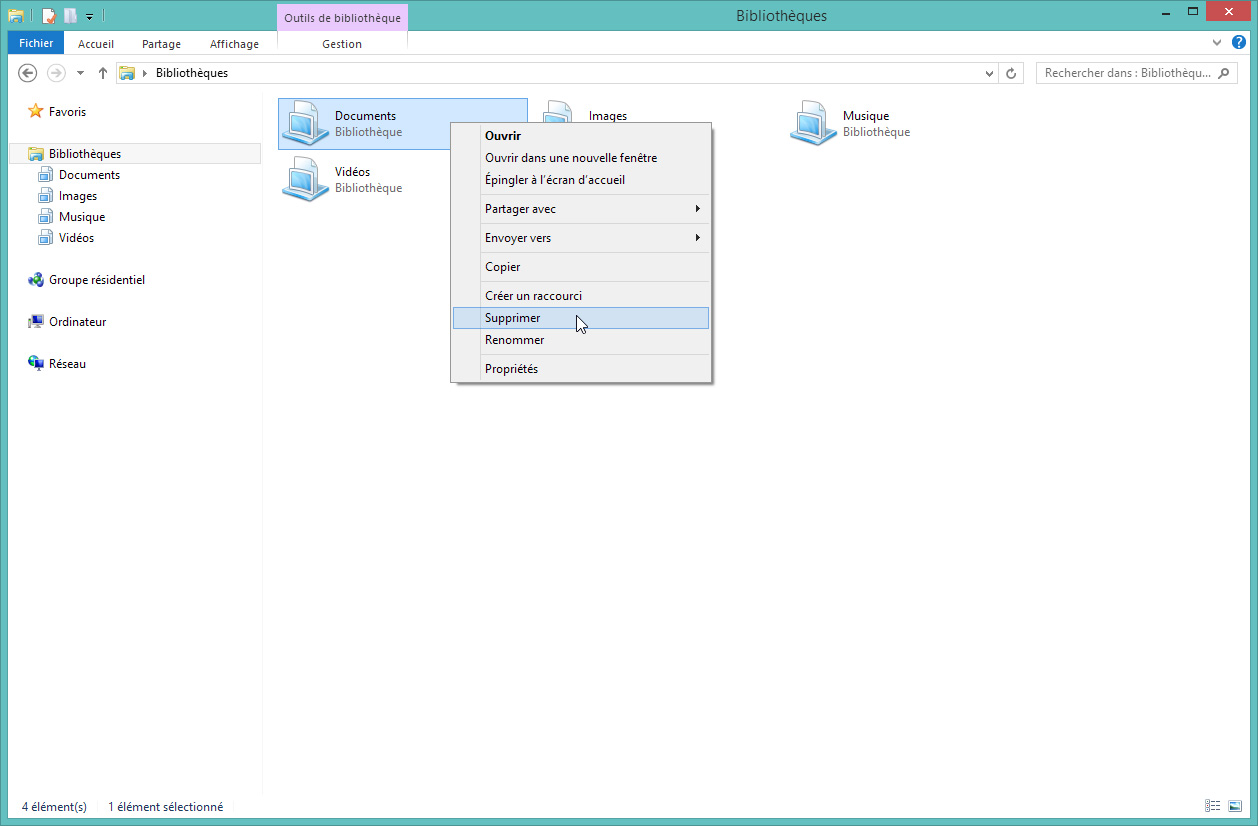Click the library icon in the address bar
This screenshot has height=826, width=1258.
tap(128, 73)
